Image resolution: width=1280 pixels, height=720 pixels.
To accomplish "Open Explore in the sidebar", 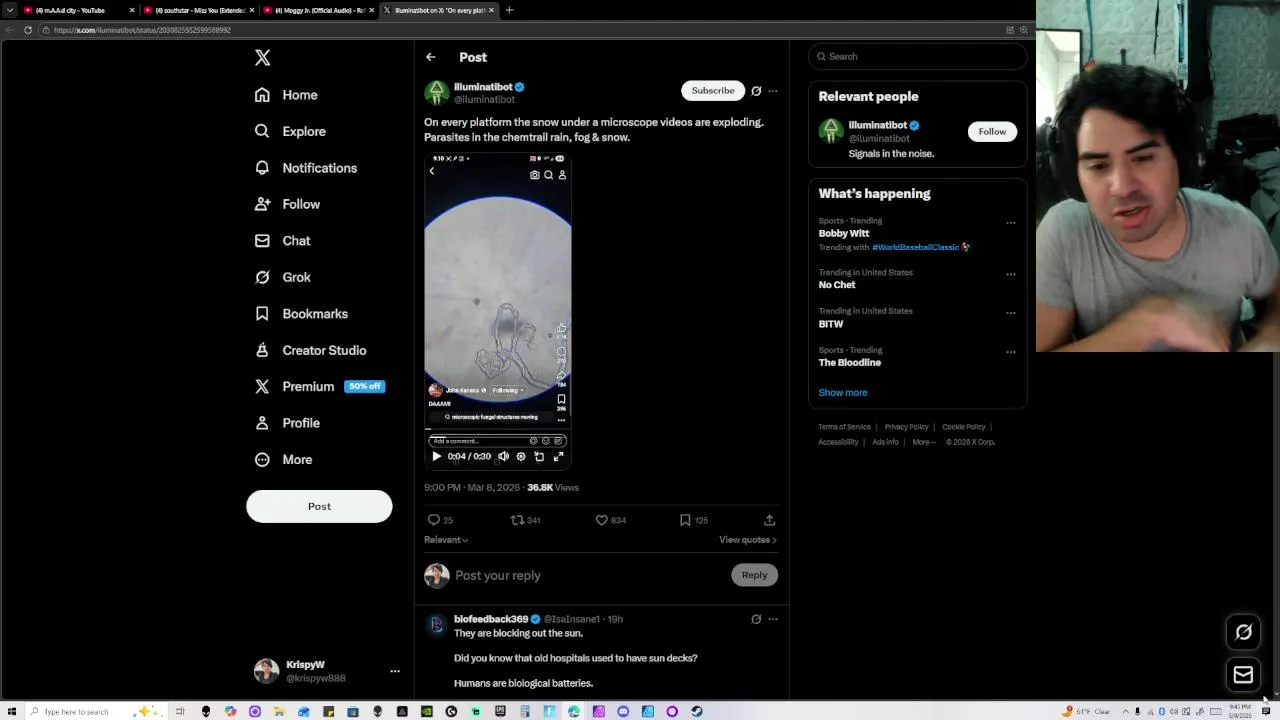I will pos(290,131).
